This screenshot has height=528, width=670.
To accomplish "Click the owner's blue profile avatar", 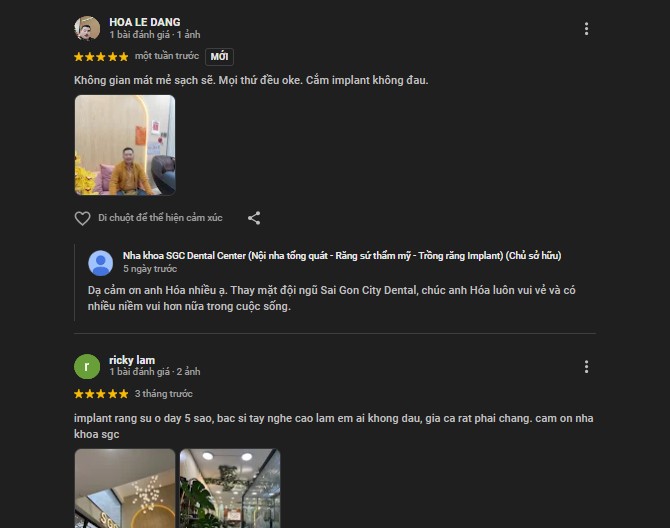I will click(x=100, y=263).
